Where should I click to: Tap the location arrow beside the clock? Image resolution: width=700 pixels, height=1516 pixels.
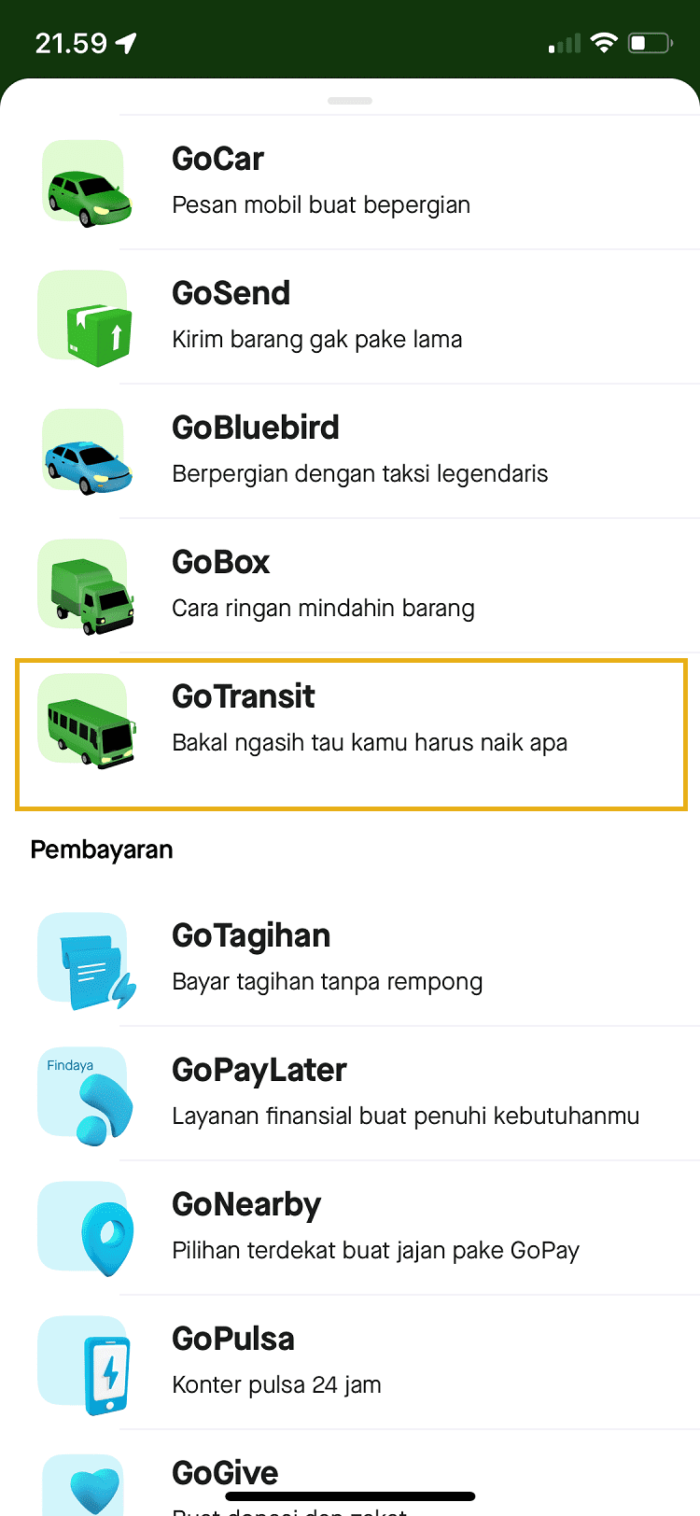(125, 43)
